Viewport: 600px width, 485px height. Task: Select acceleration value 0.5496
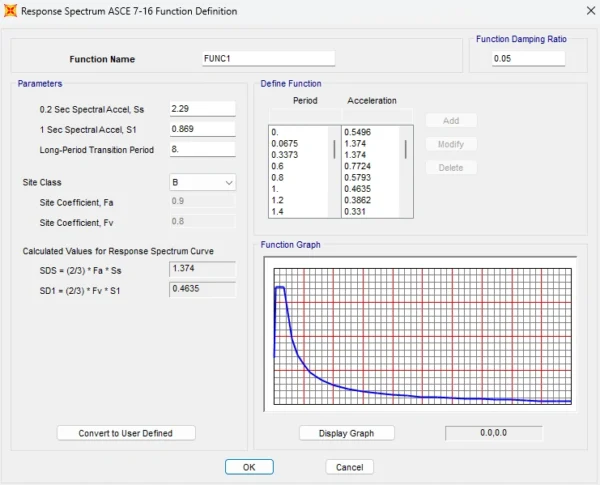pyautogui.click(x=357, y=132)
